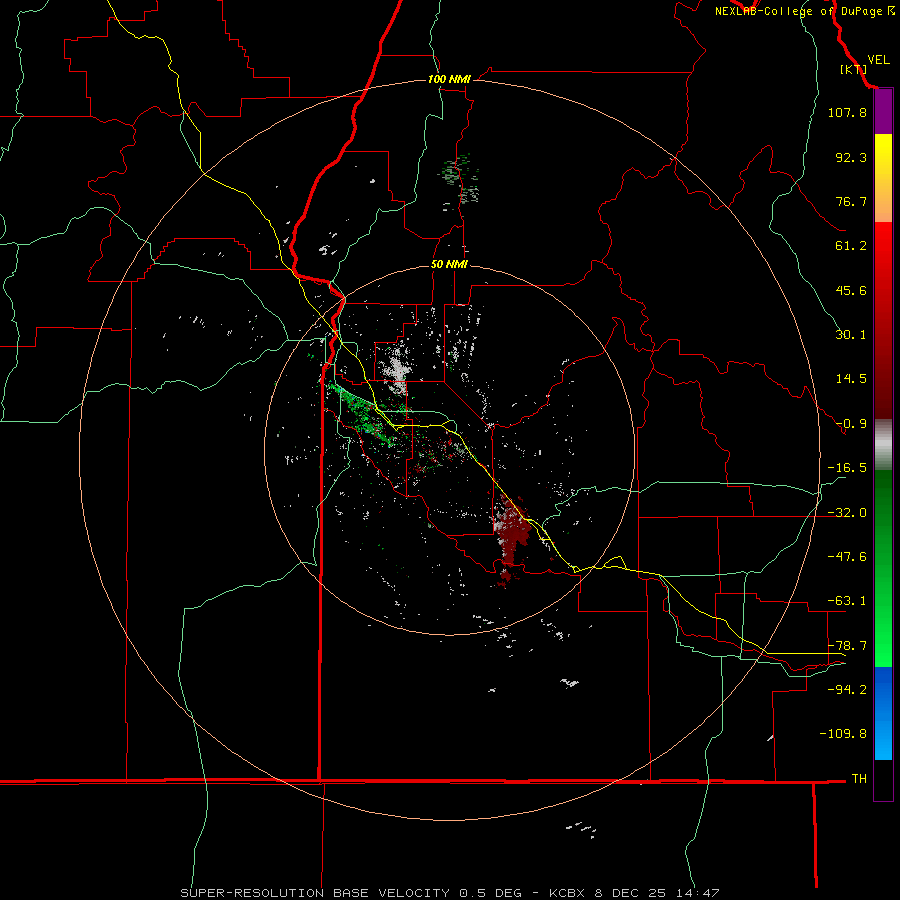Click the 30.1 legend value
The image size is (900, 900).
(x=851, y=335)
